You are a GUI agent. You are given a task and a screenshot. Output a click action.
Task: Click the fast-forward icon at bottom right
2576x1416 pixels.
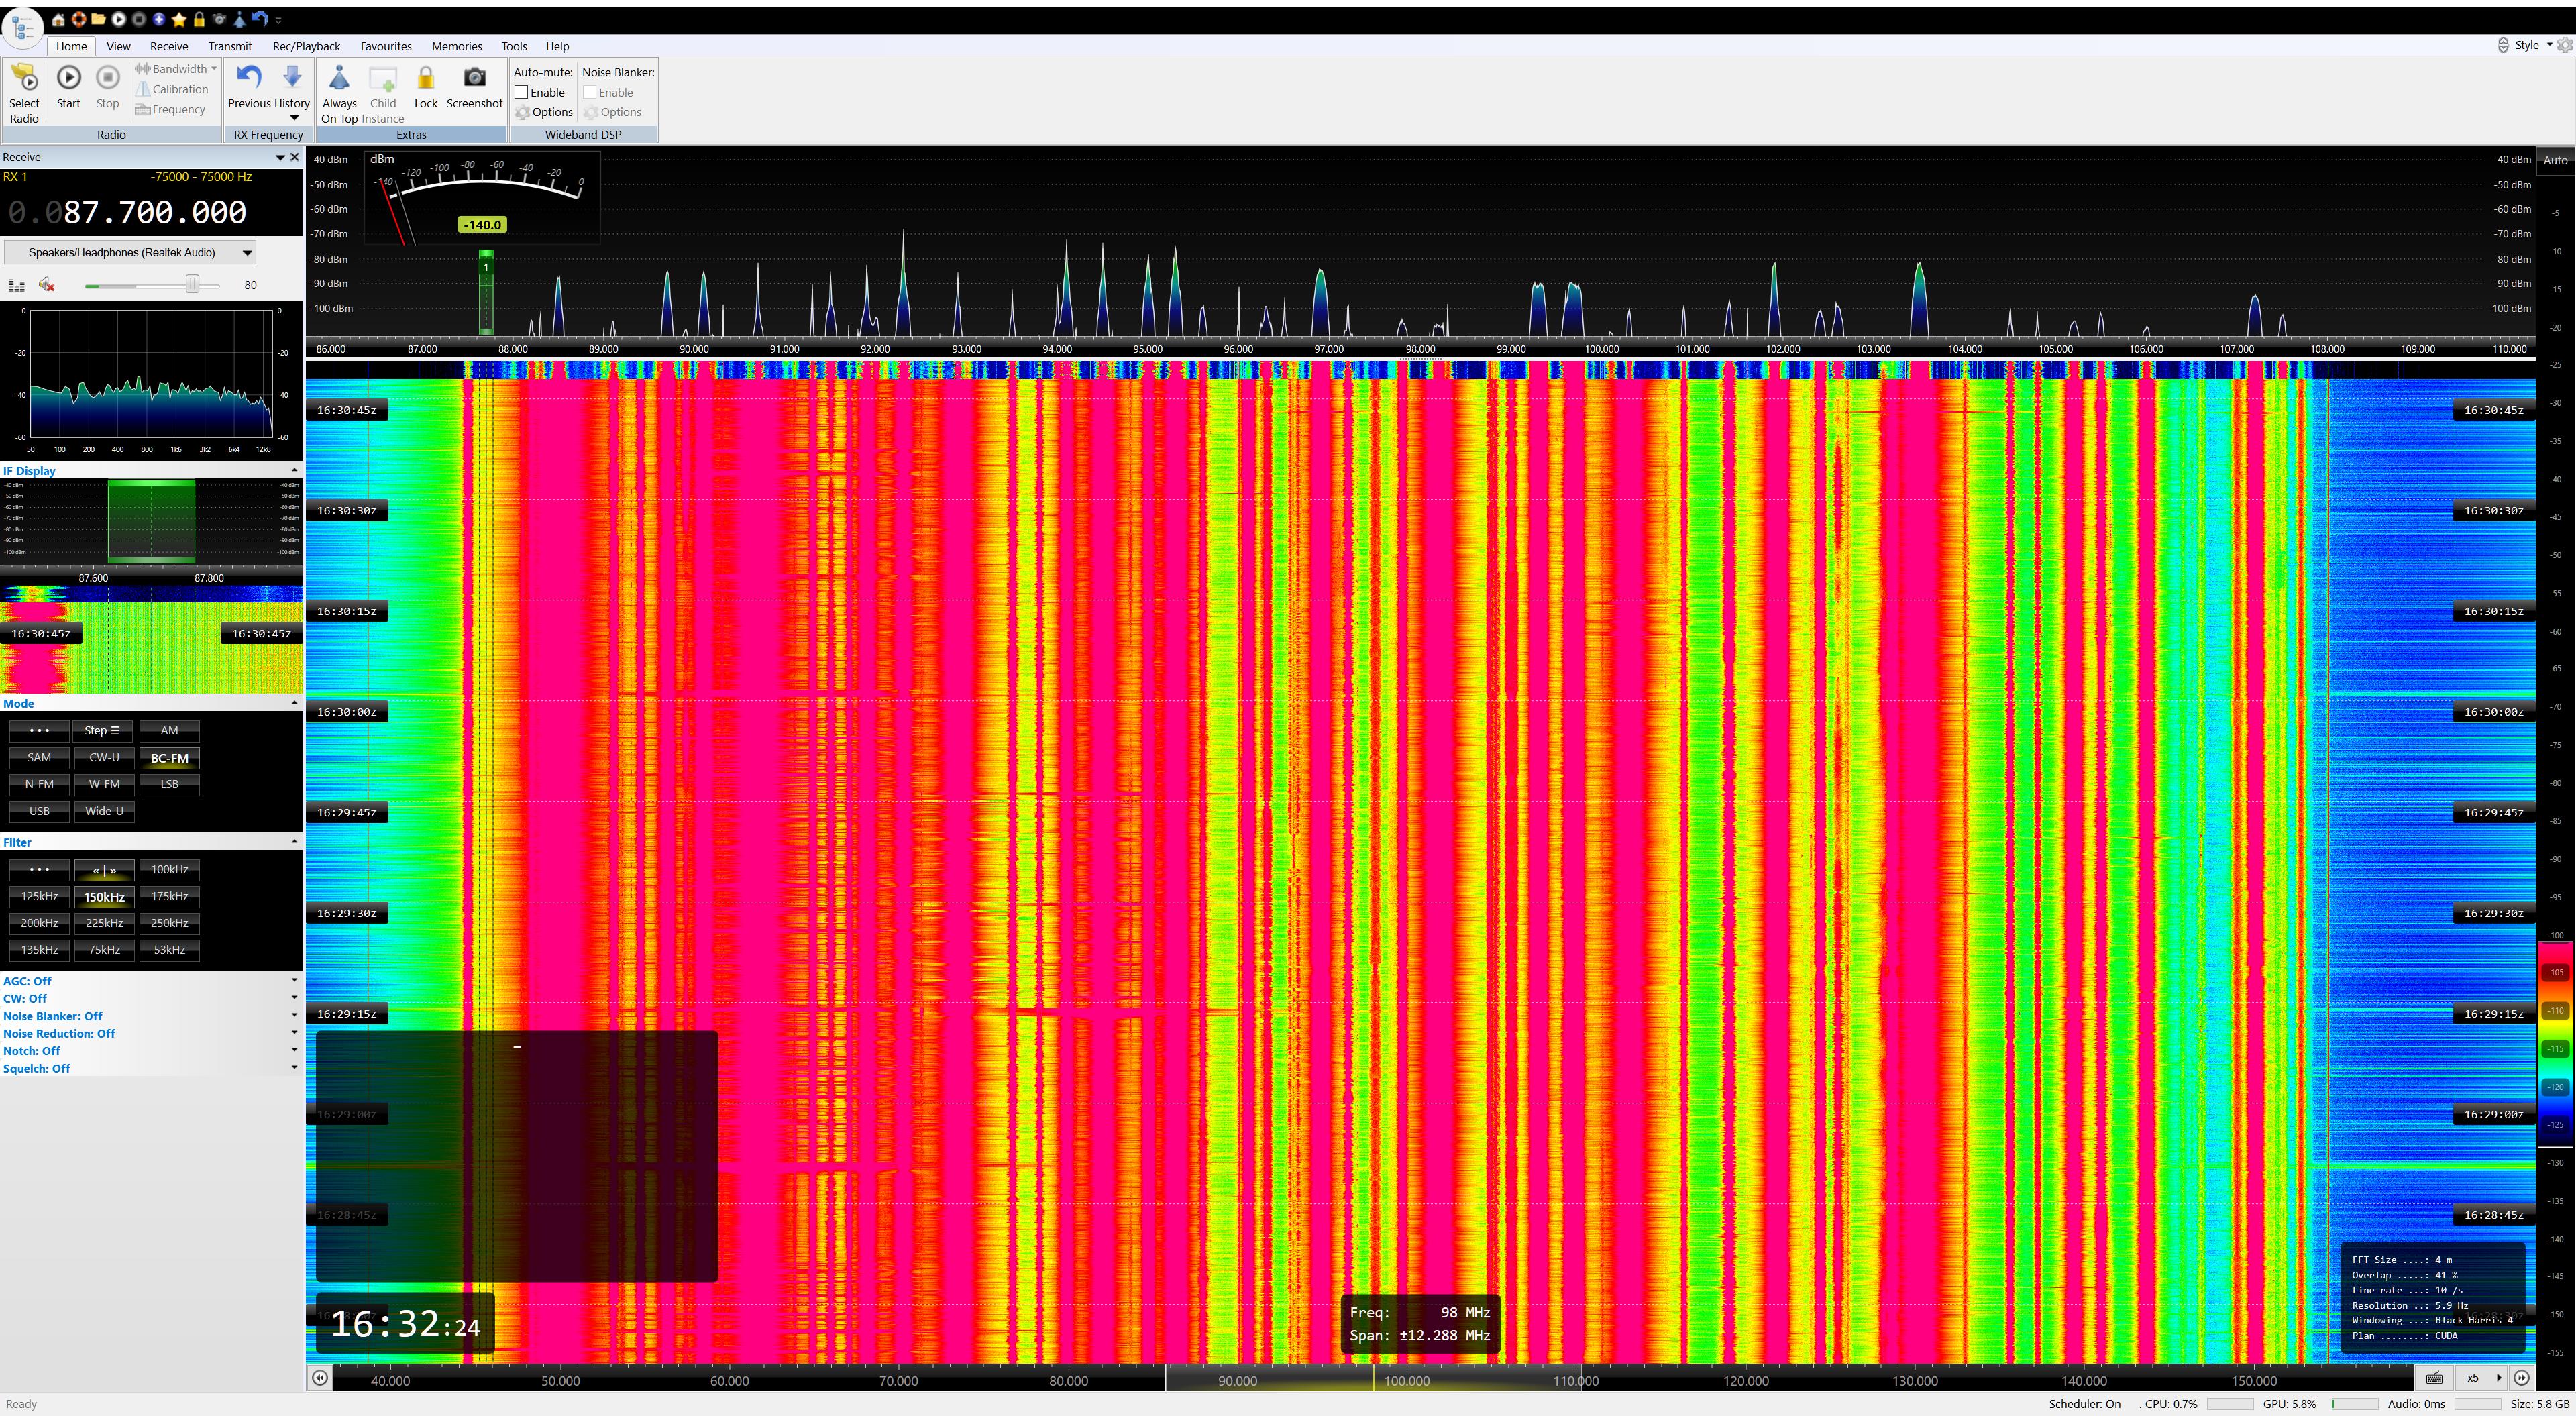coord(2521,1378)
